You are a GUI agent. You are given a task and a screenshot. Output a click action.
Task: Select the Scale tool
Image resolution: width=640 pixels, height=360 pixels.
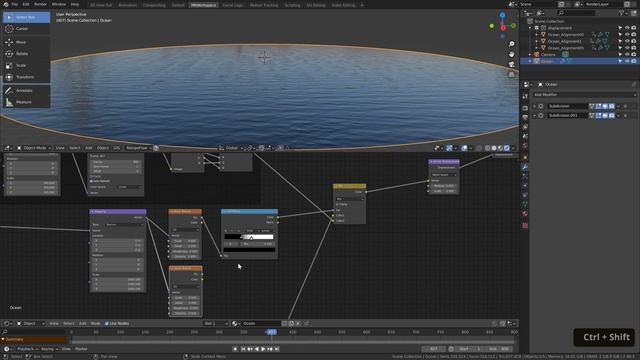(27, 65)
